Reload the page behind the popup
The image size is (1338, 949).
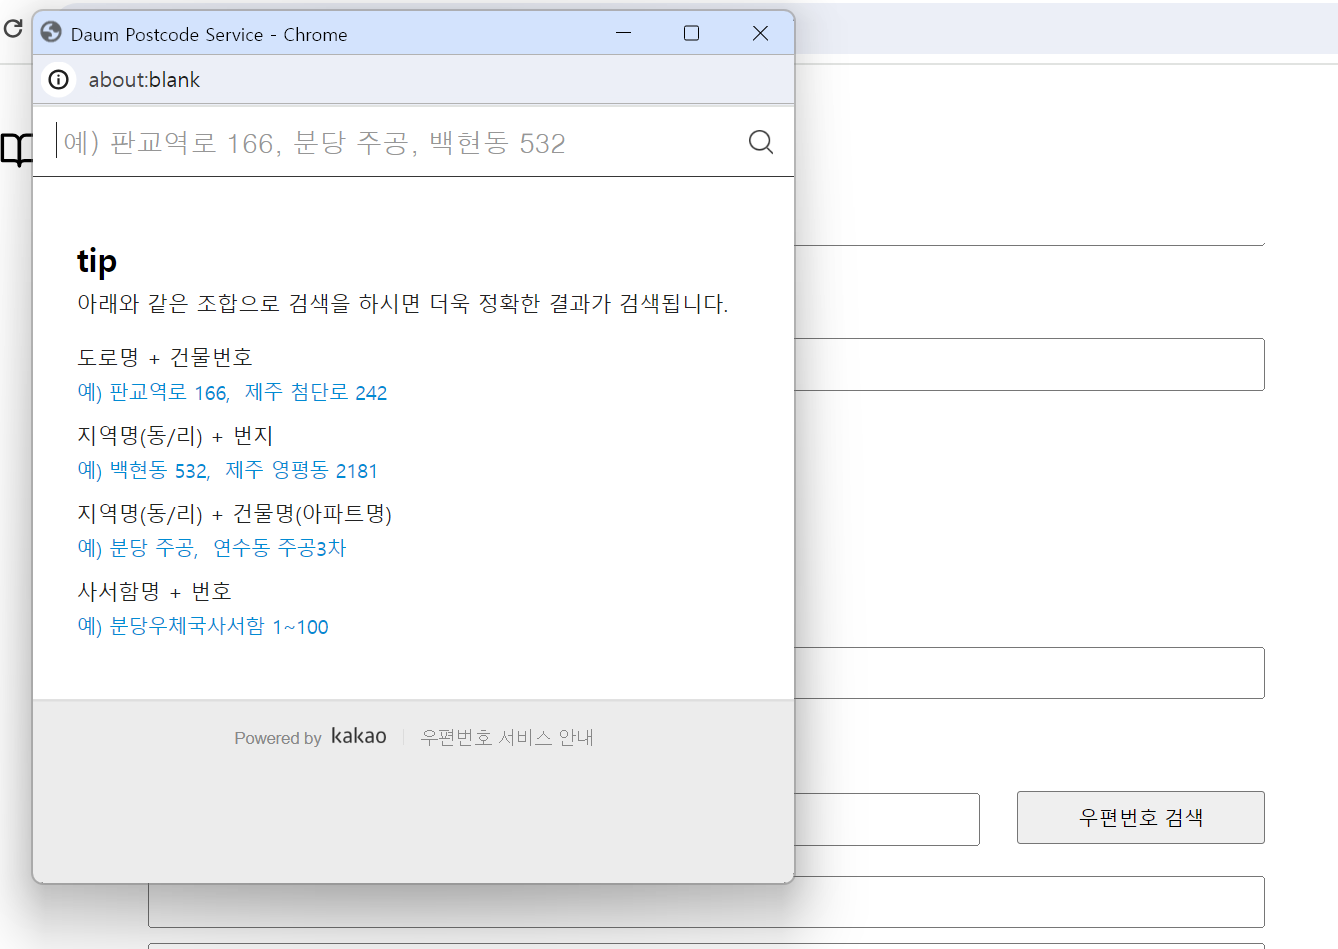[13, 28]
